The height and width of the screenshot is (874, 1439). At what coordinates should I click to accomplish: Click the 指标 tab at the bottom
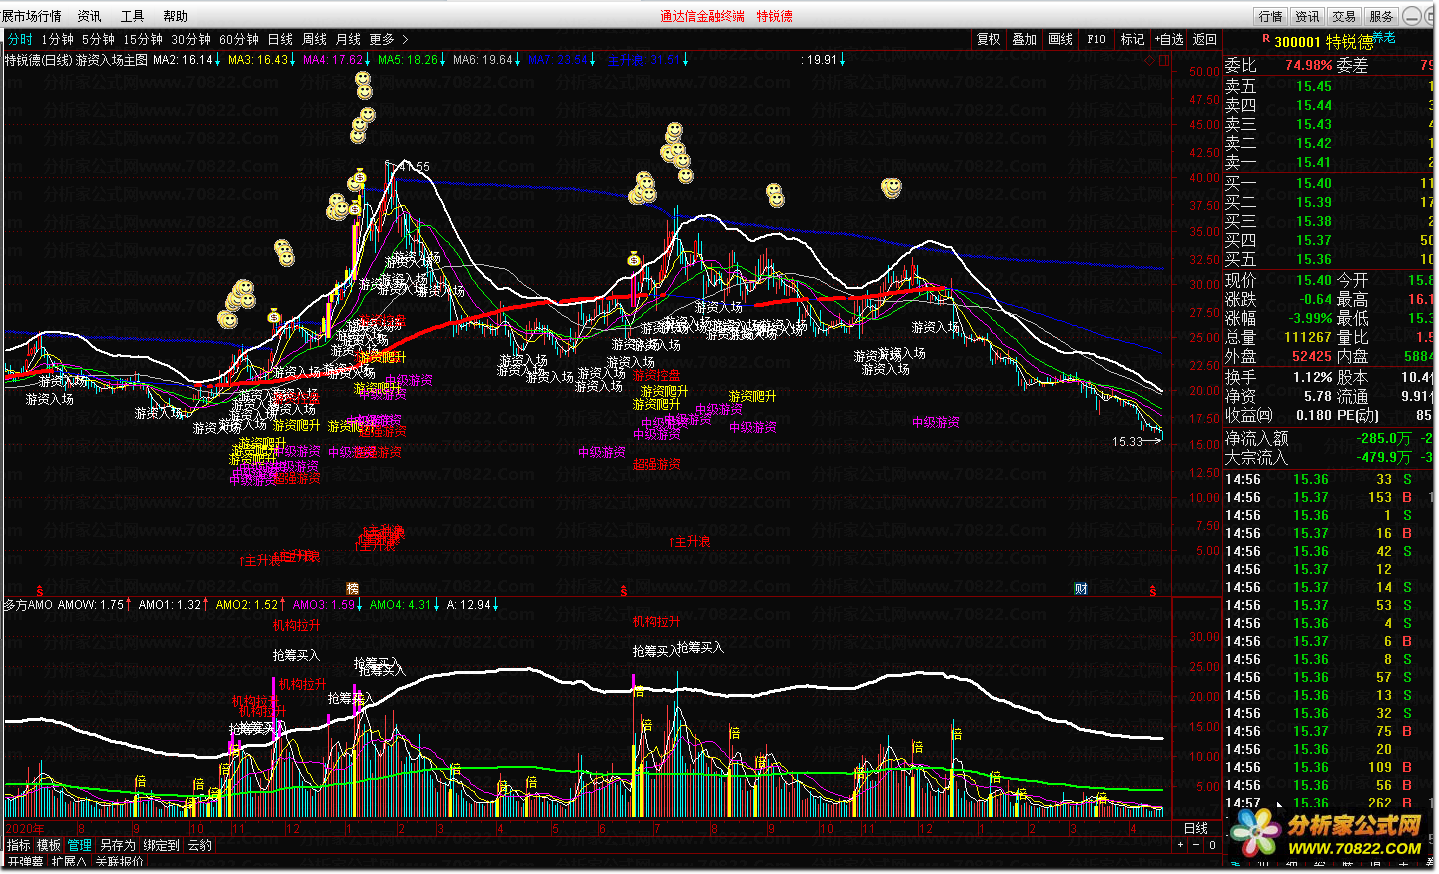tap(19, 845)
